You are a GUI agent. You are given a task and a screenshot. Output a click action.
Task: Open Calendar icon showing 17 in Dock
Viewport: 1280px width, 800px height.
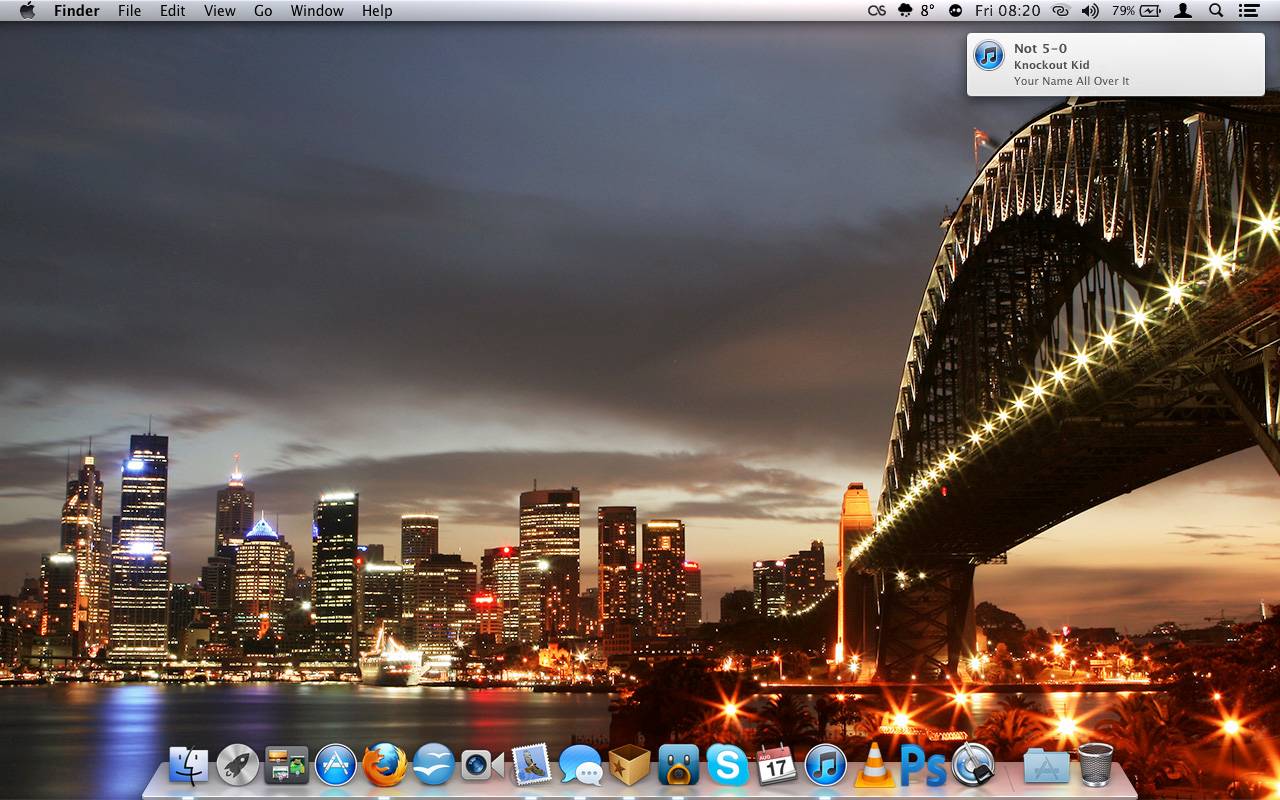777,766
